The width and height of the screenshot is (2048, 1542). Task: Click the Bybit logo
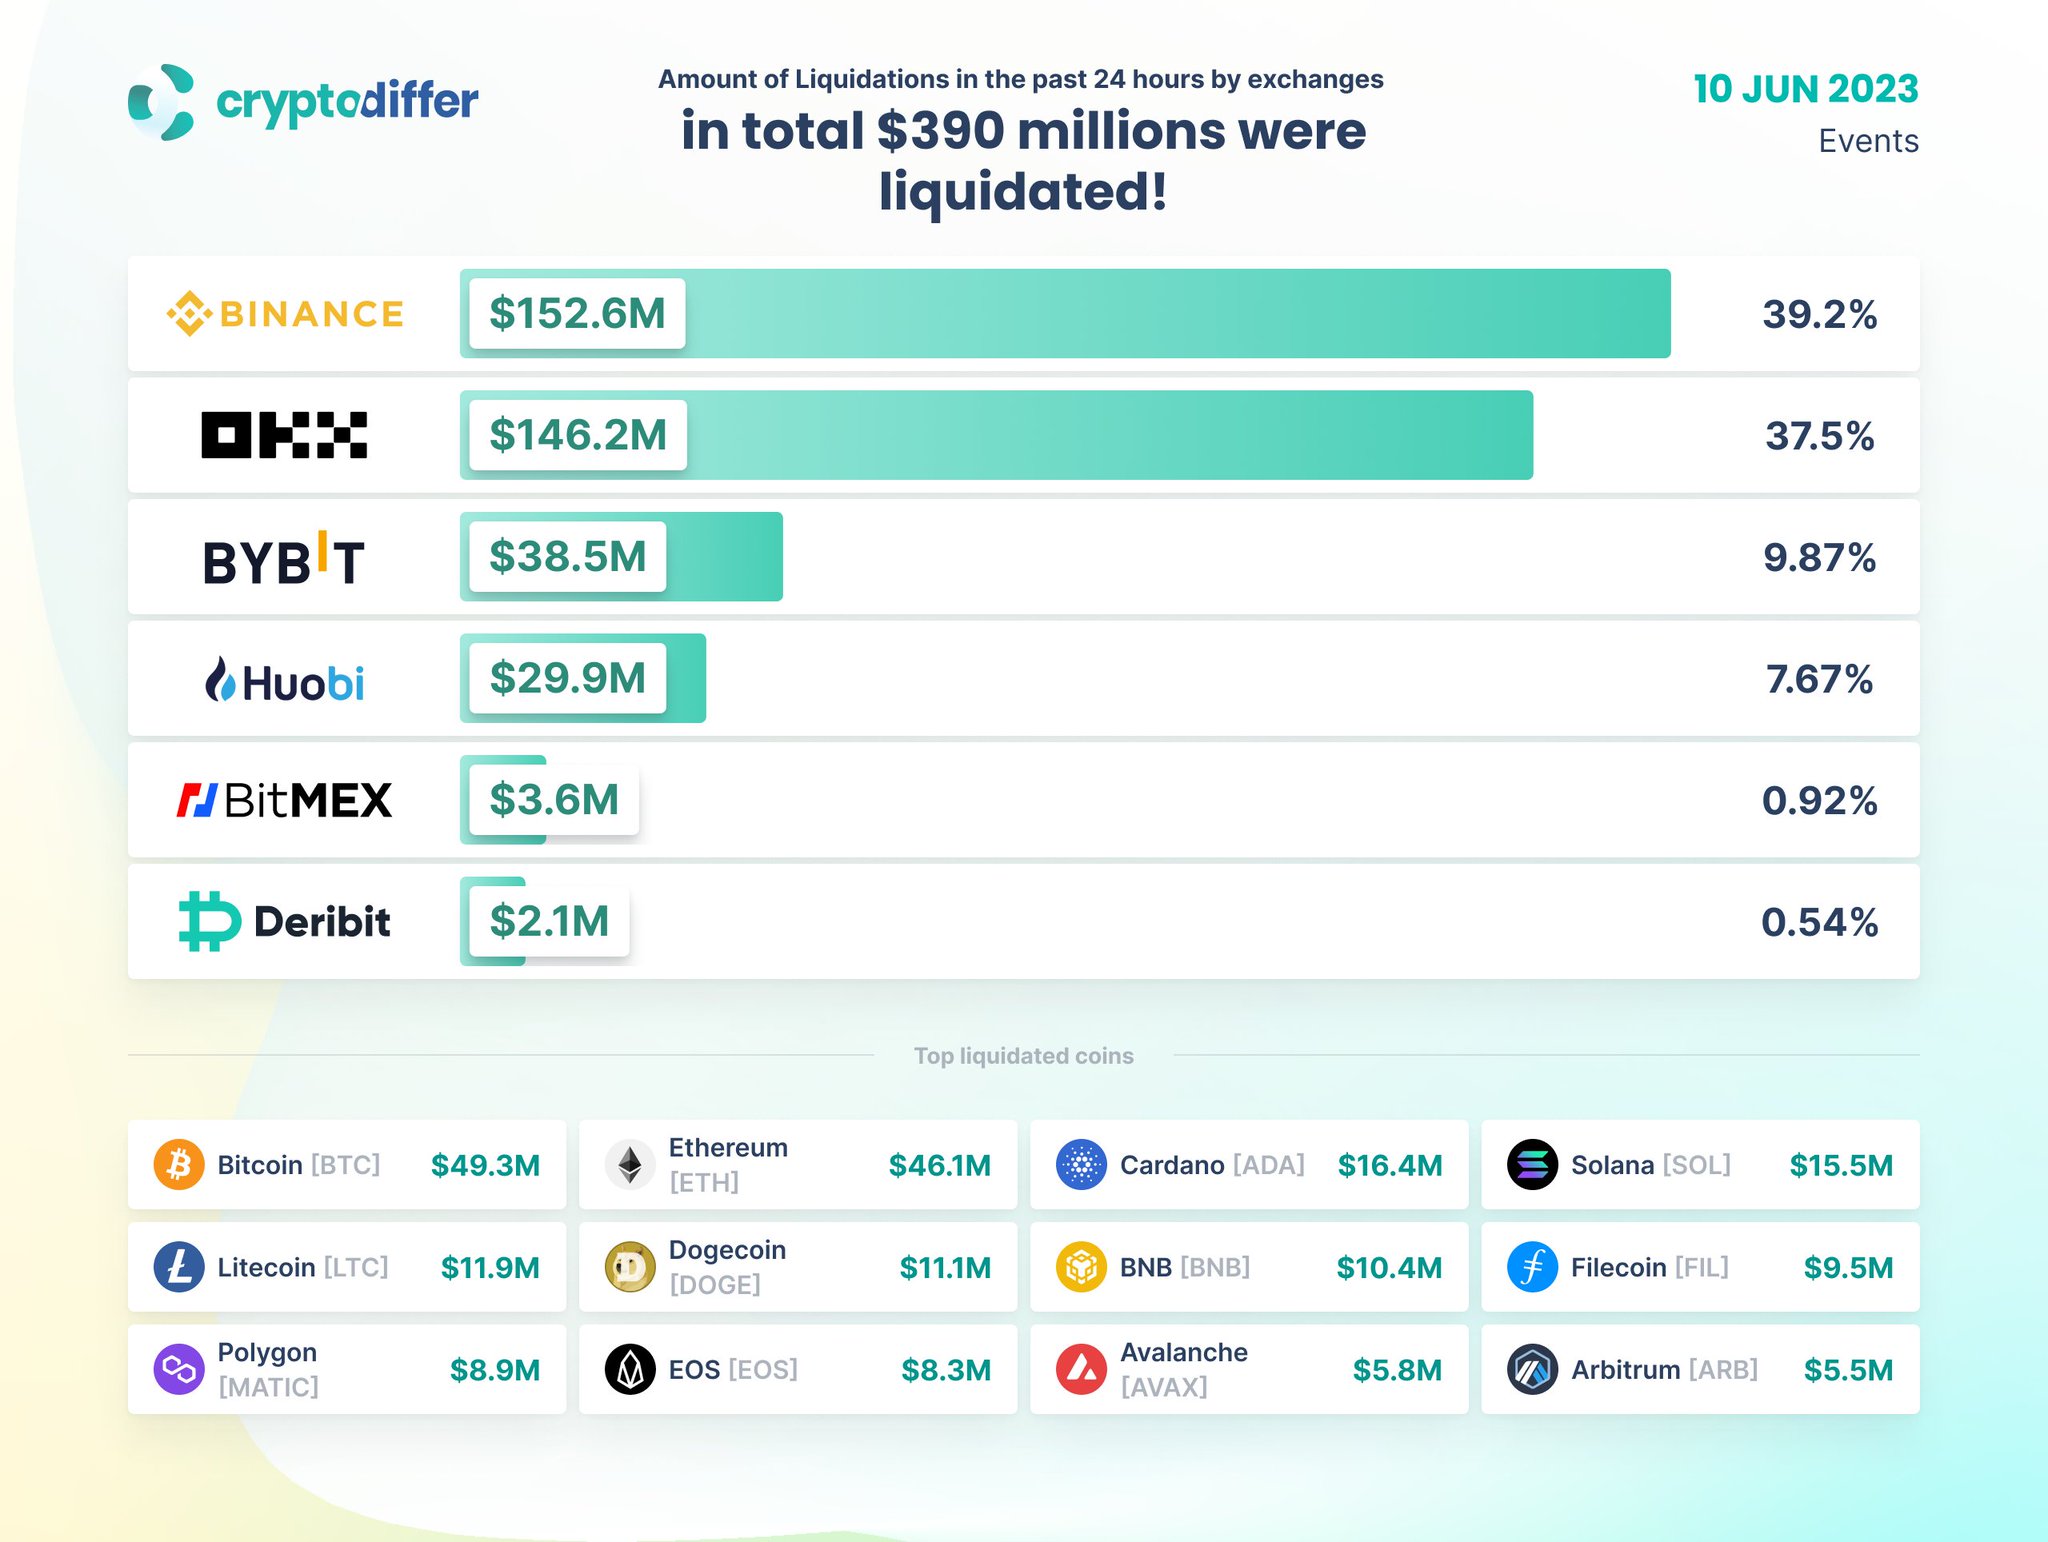(284, 558)
